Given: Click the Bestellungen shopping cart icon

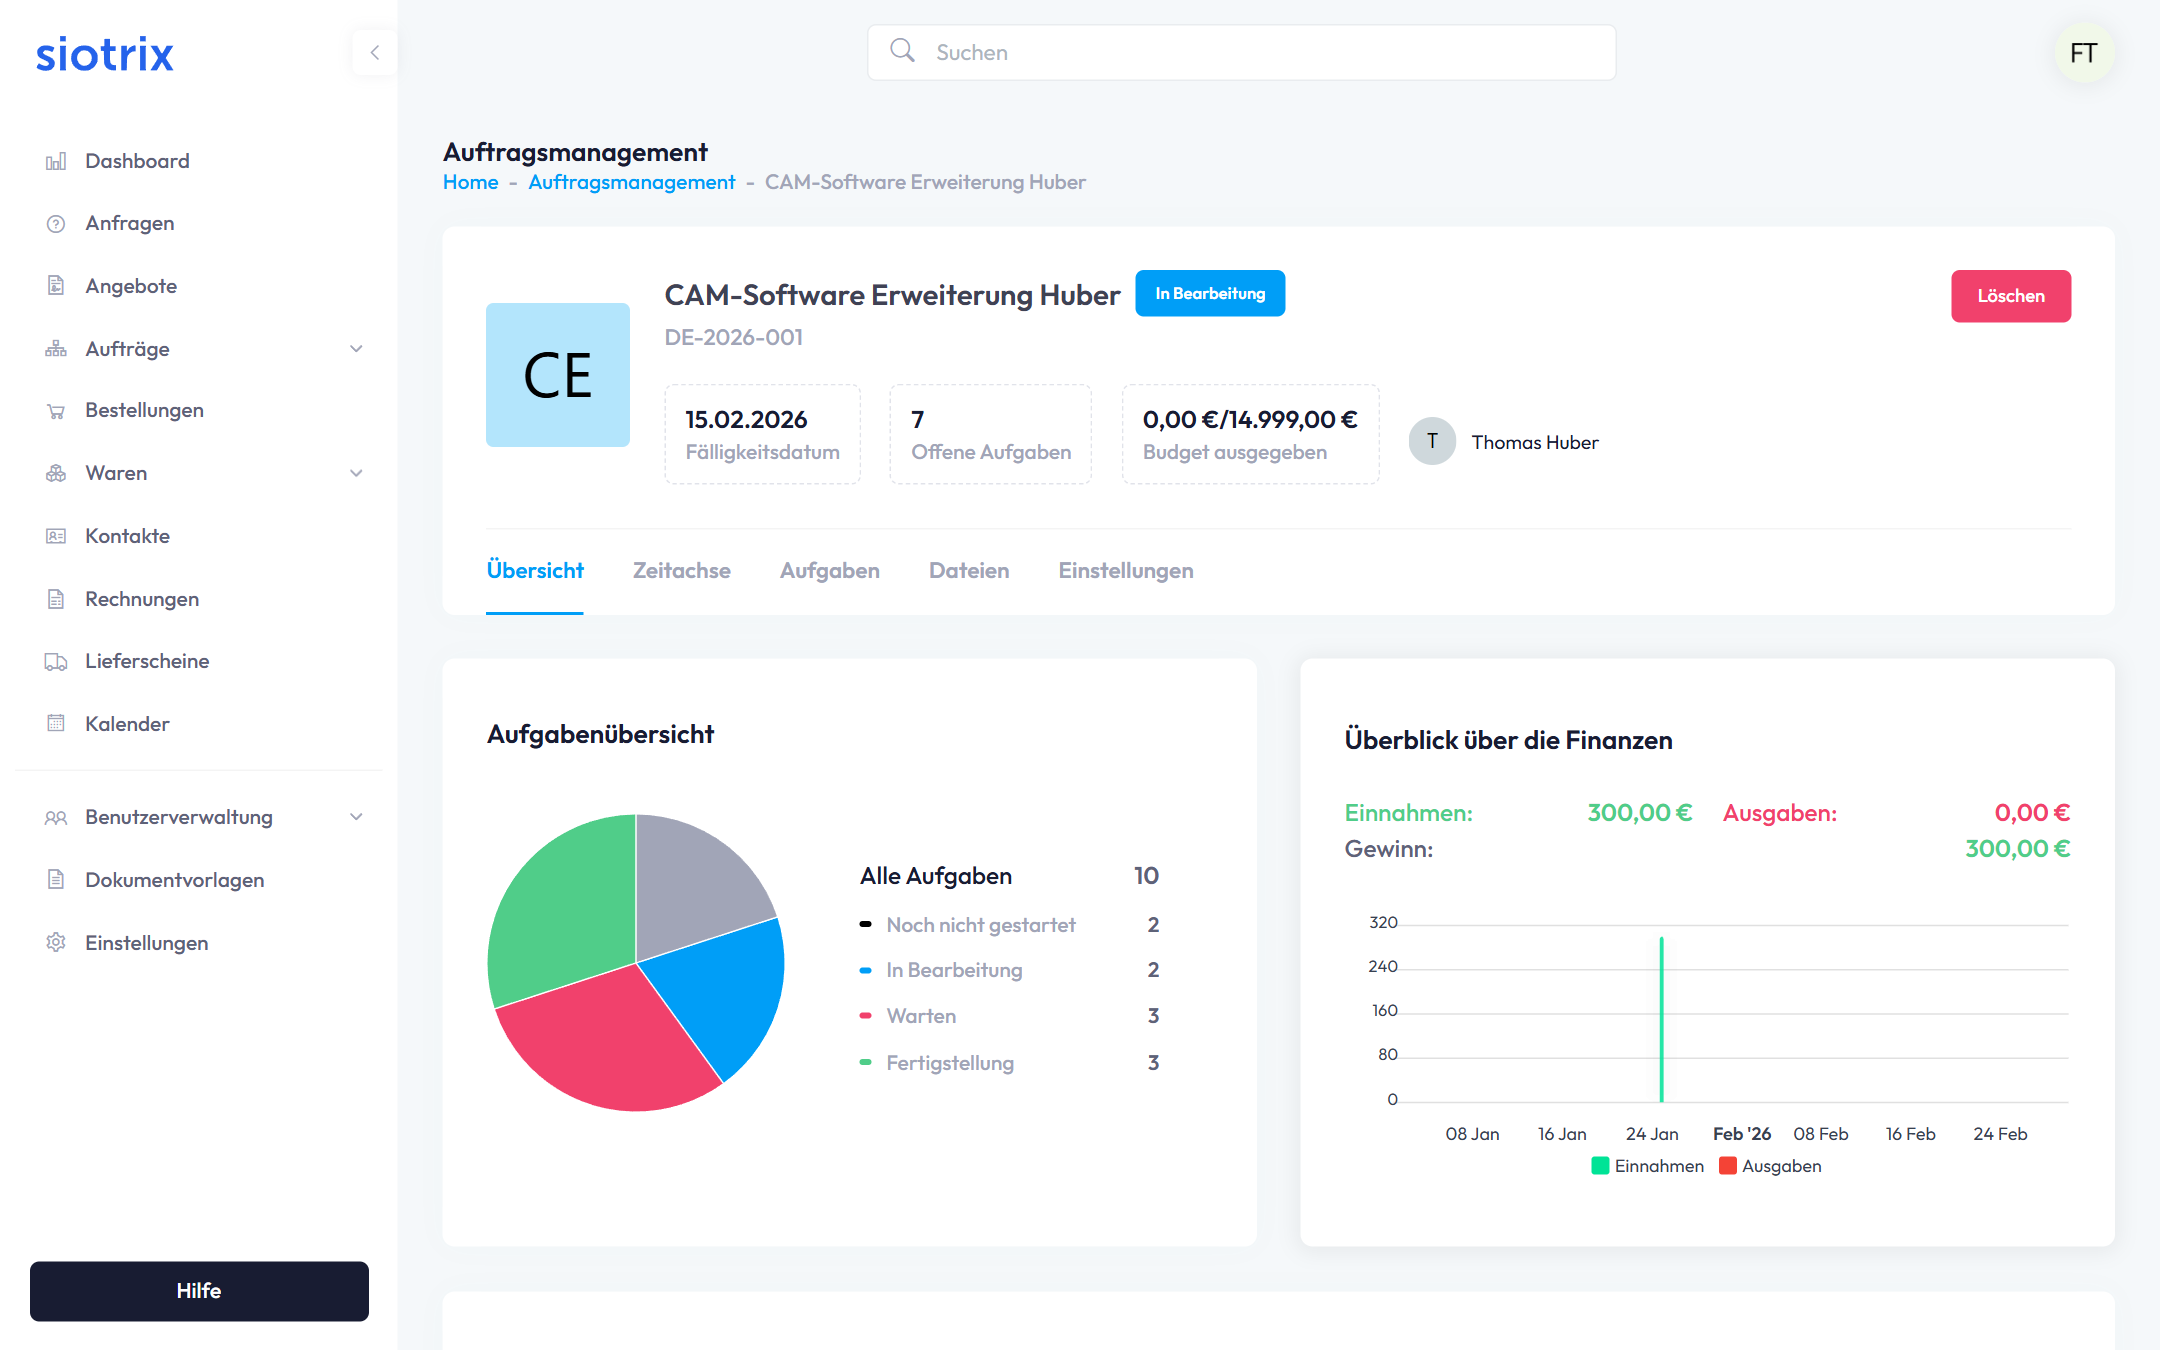Looking at the screenshot, I should tap(56, 411).
